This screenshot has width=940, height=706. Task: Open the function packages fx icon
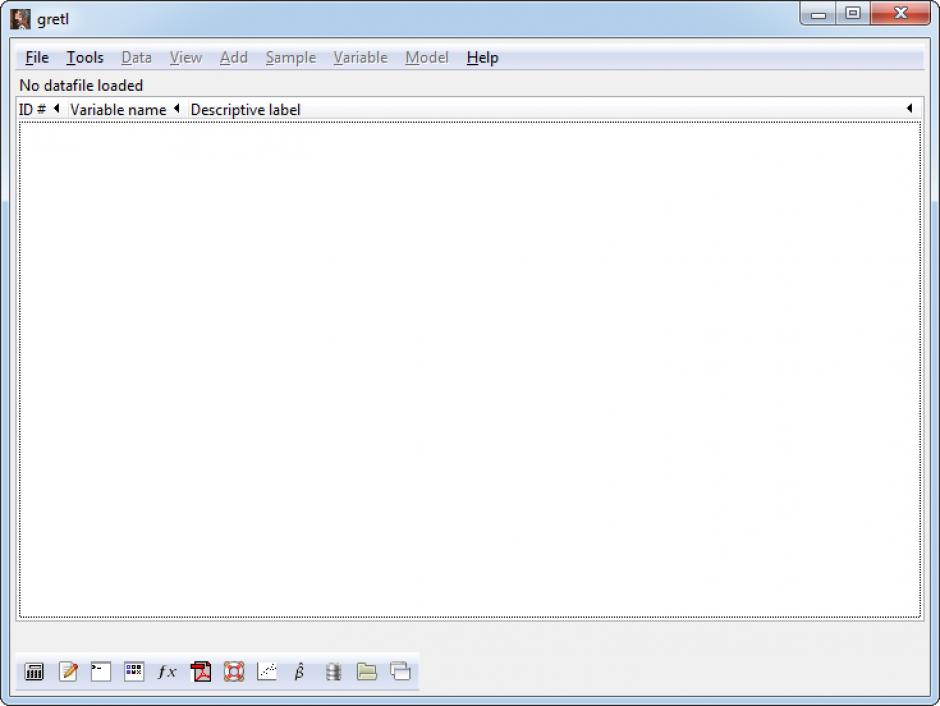[x=167, y=672]
